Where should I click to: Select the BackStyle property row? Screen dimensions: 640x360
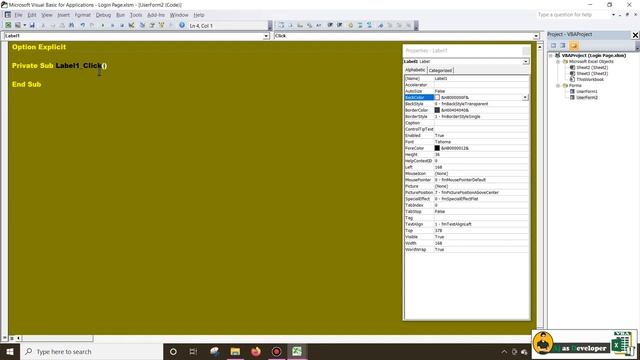pyautogui.click(x=467, y=104)
